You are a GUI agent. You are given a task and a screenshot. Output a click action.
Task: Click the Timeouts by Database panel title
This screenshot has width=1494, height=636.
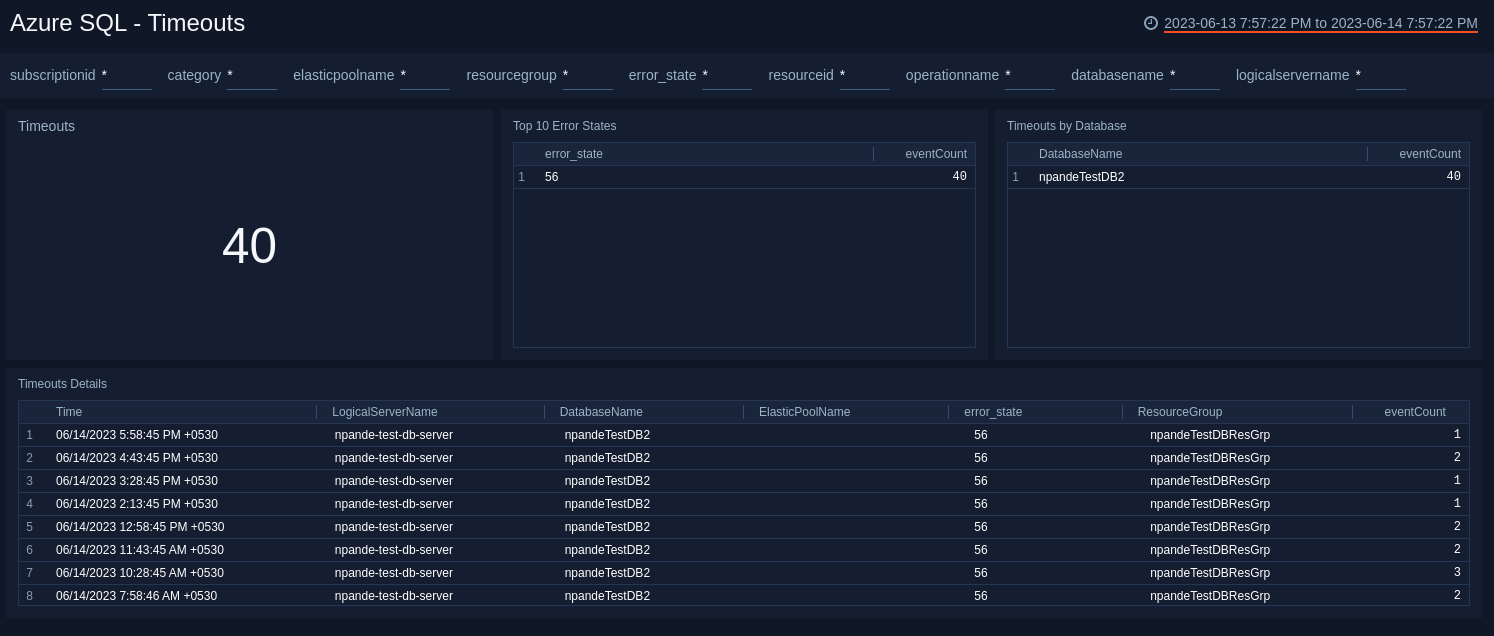click(x=1066, y=126)
